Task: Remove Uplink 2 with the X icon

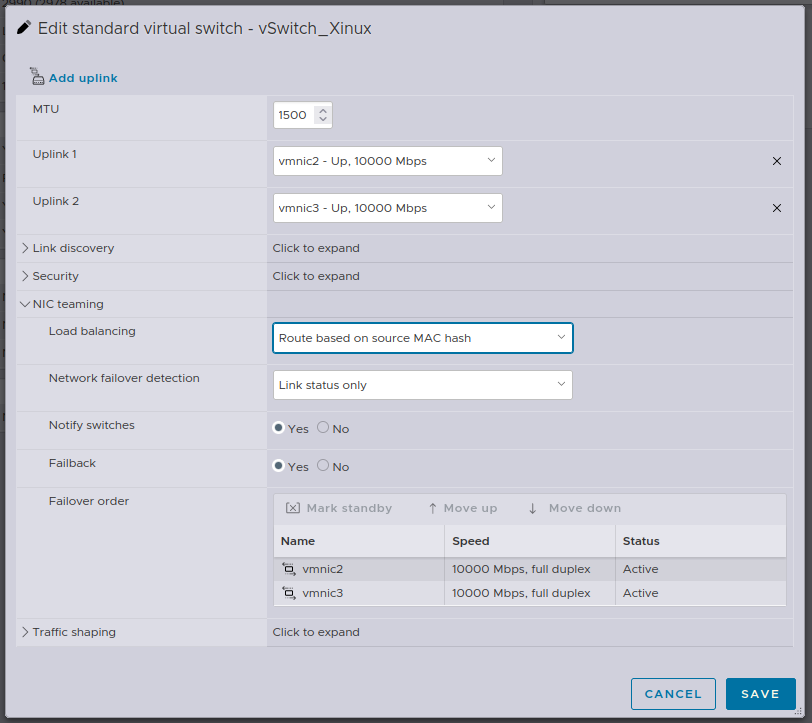Action: click(x=777, y=208)
